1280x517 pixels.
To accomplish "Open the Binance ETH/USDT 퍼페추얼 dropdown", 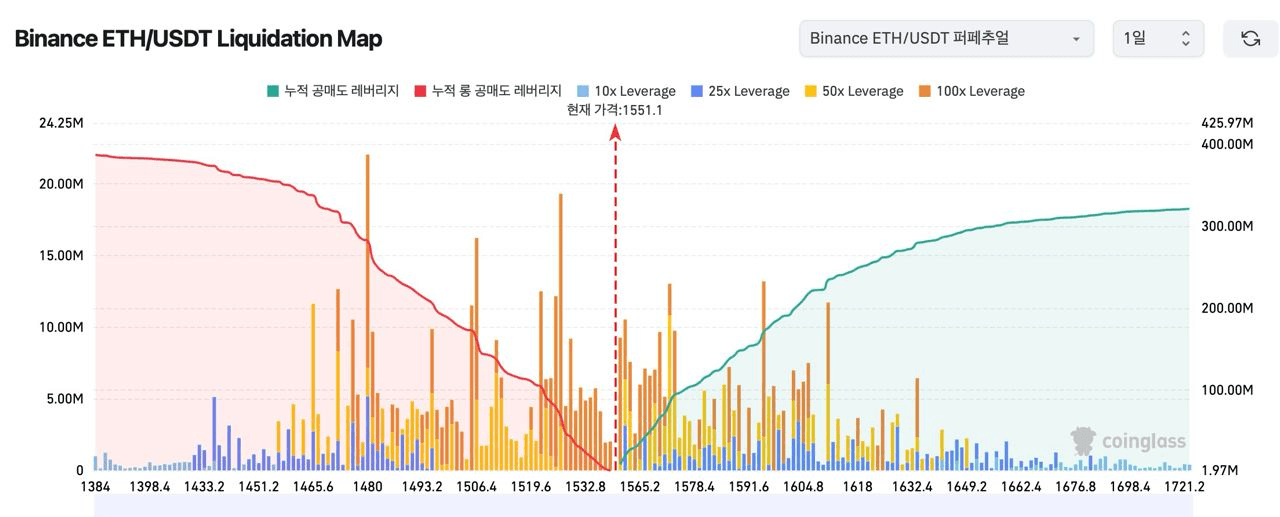I will (x=947, y=38).
